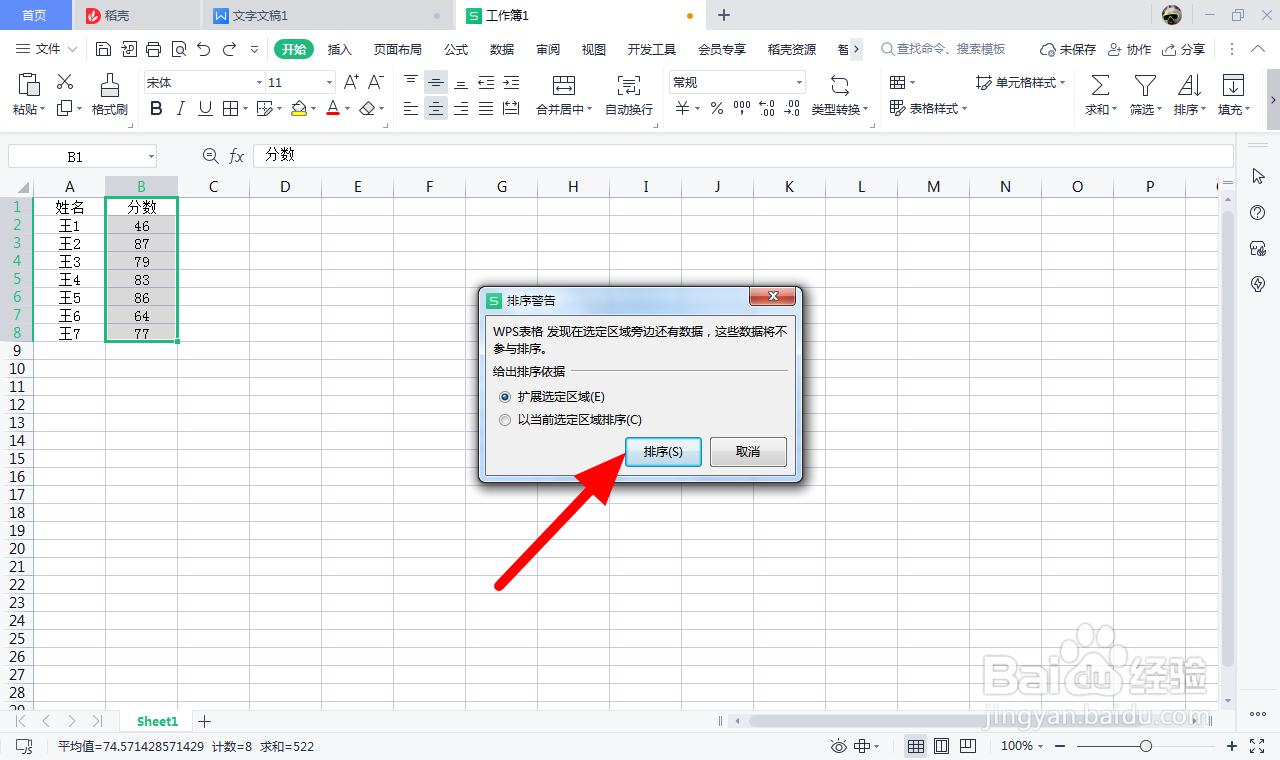Click the Sort icon in ribbon
1280x760 pixels.
1189,85
